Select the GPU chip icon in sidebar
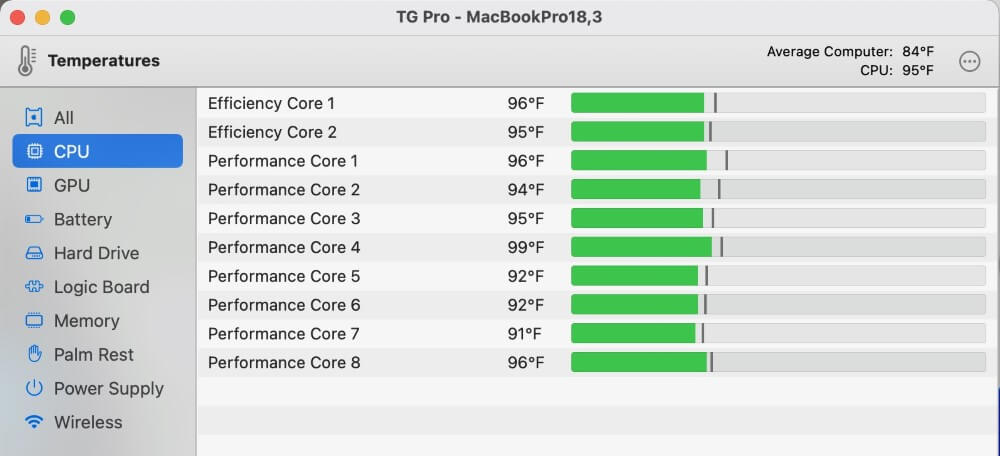This screenshot has width=1000, height=456. point(34,186)
